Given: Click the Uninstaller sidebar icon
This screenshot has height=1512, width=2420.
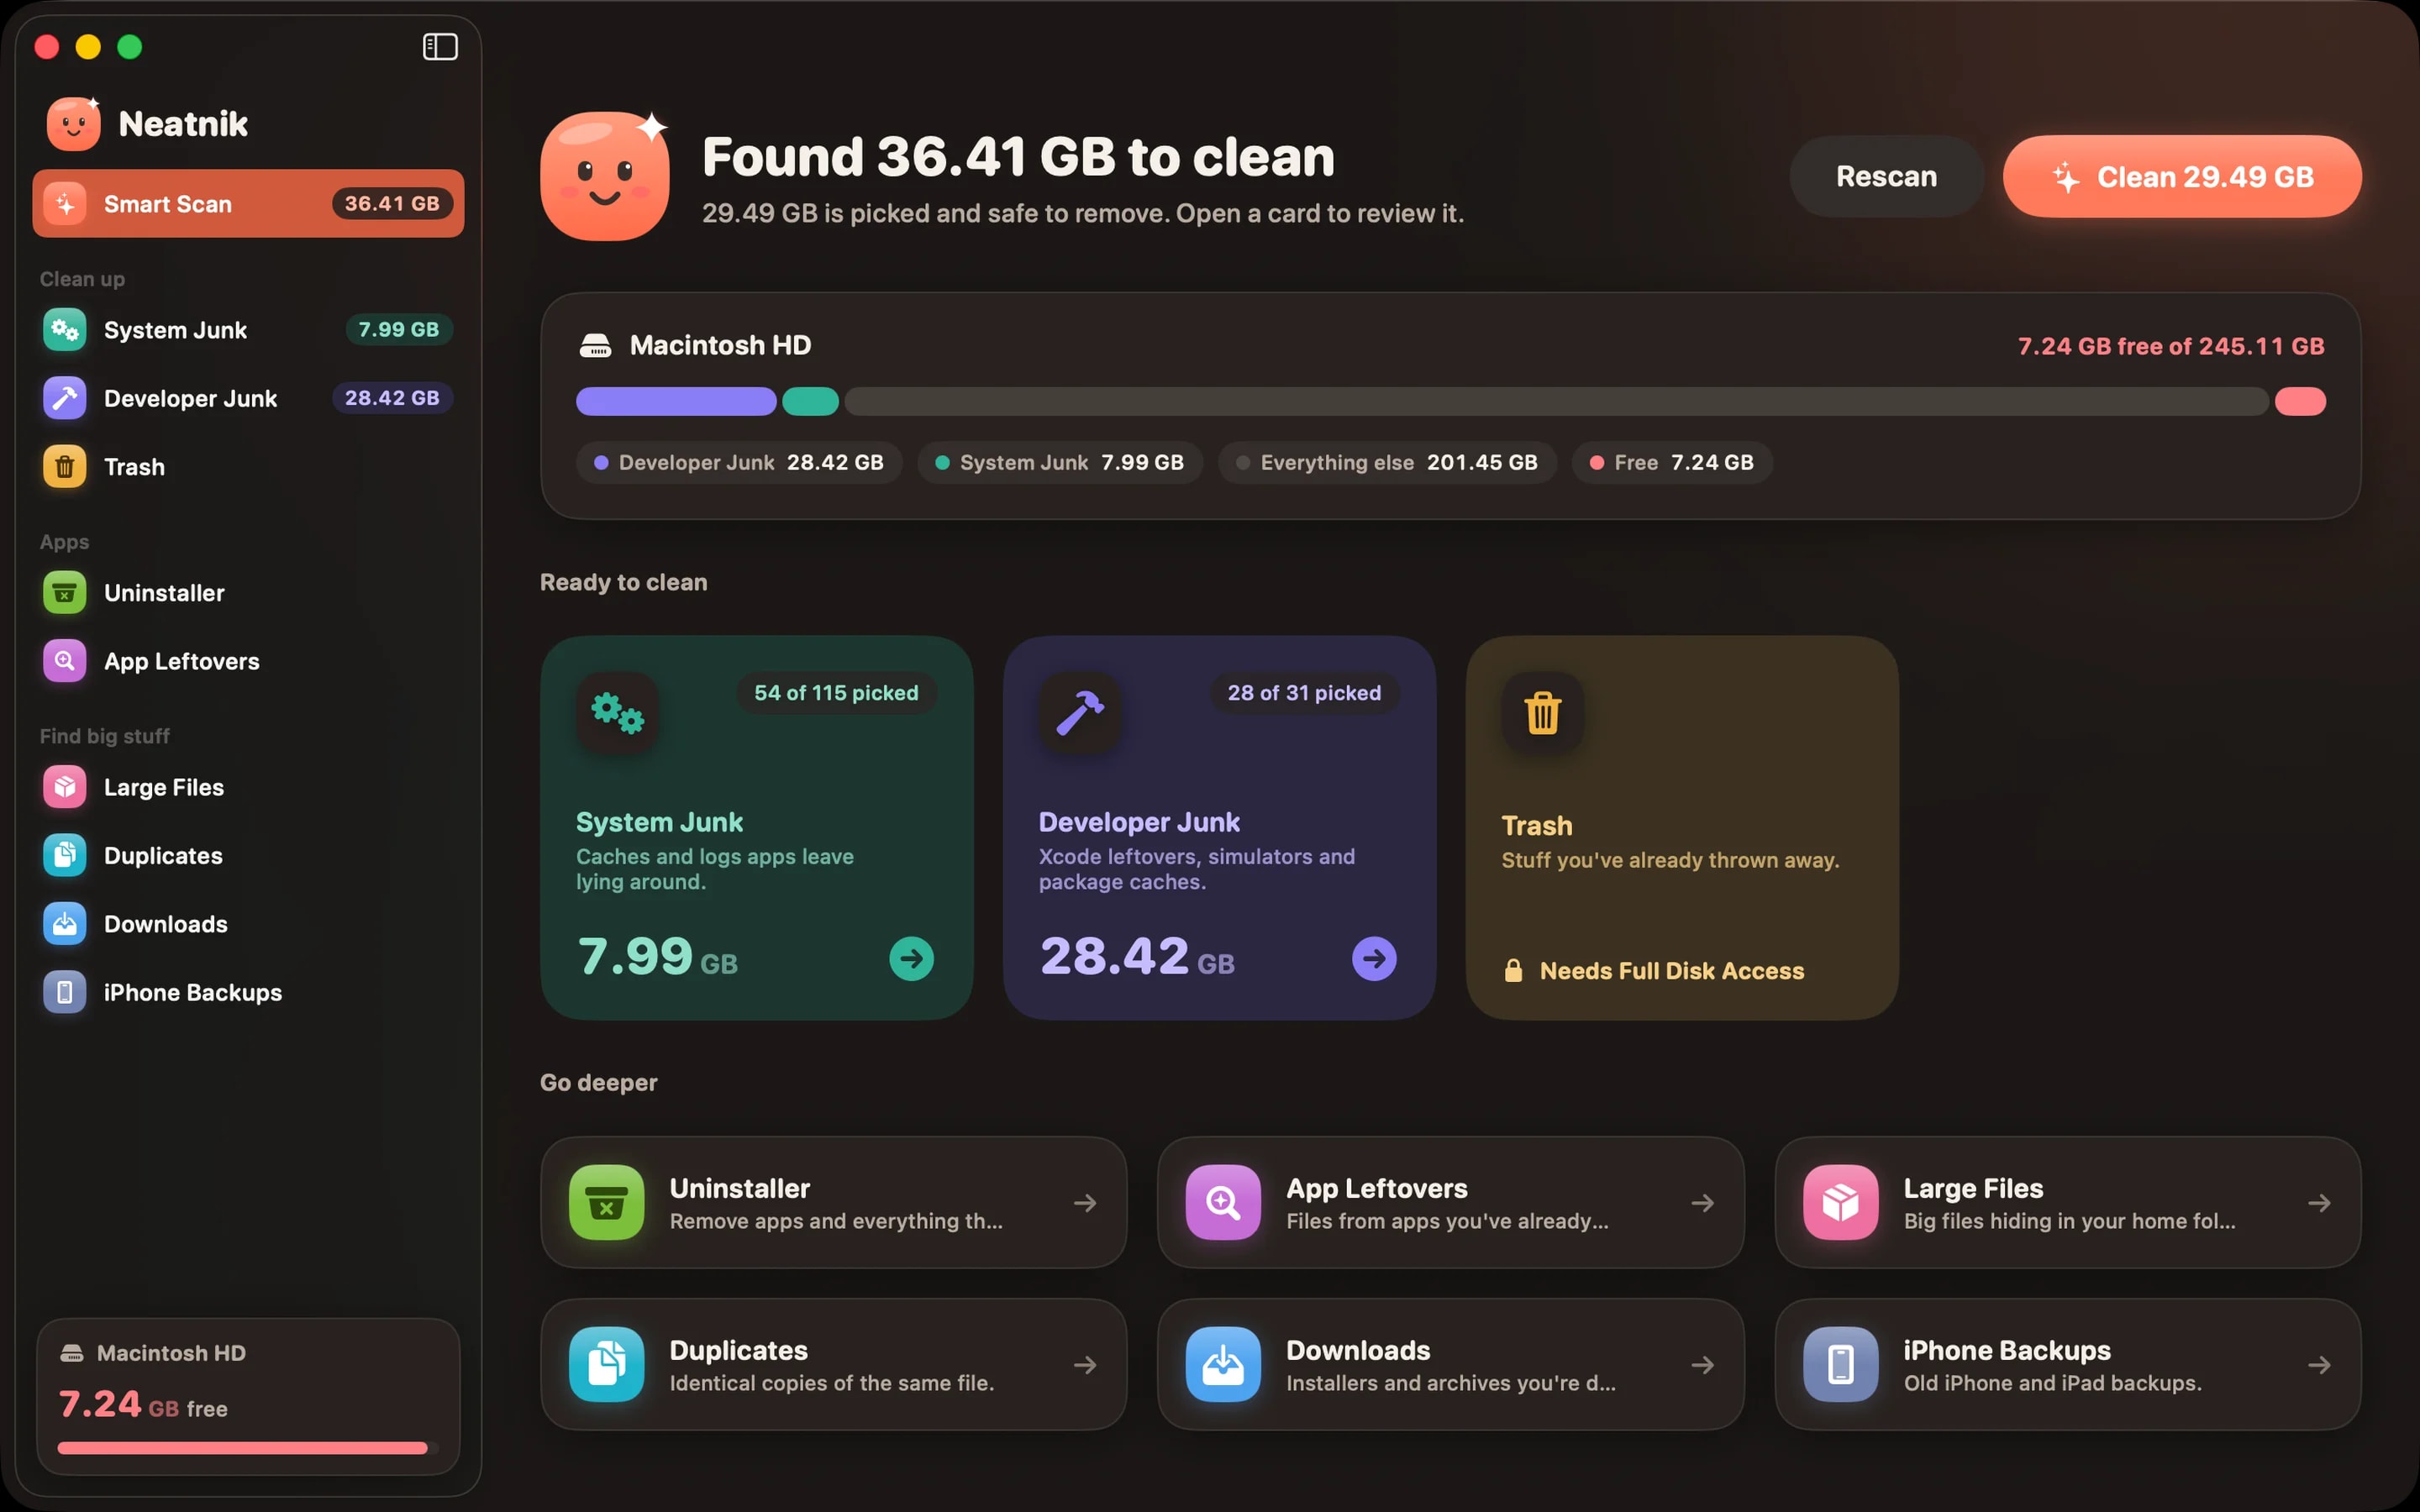Looking at the screenshot, I should tap(65, 593).
